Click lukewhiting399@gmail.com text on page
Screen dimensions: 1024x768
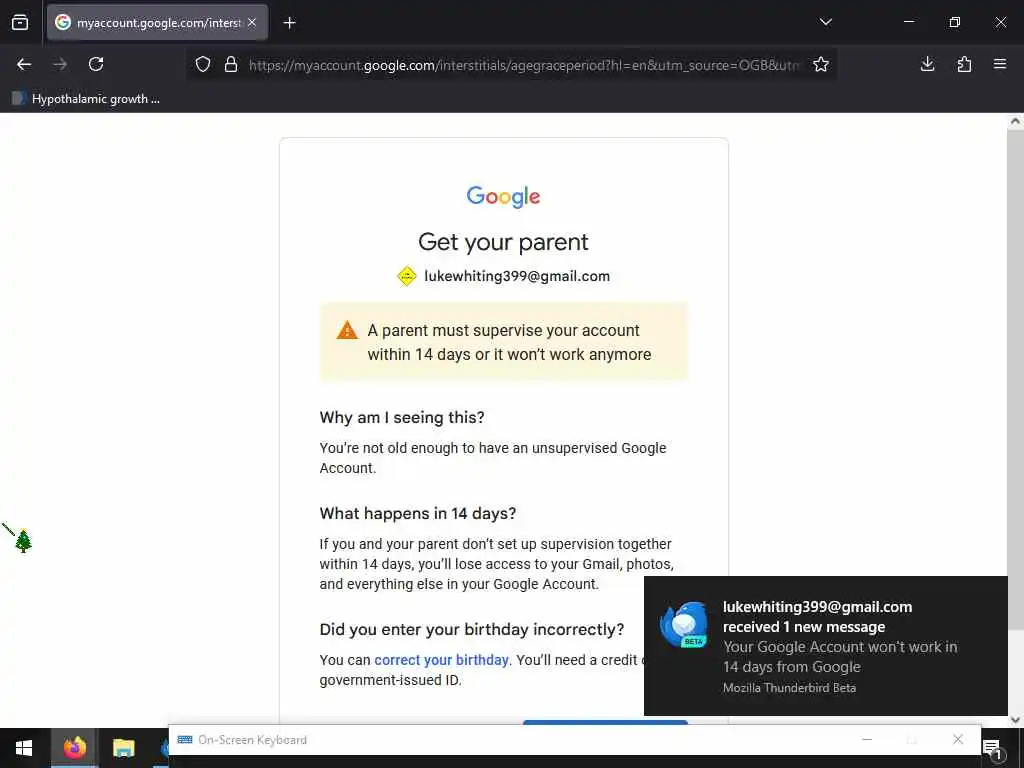tap(517, 276)
